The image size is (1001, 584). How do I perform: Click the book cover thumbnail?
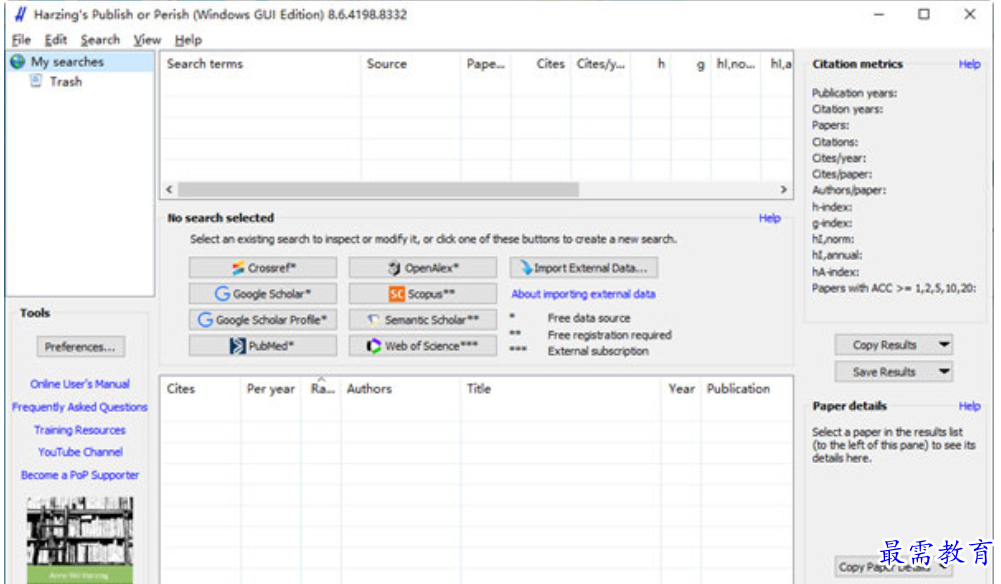80,540
